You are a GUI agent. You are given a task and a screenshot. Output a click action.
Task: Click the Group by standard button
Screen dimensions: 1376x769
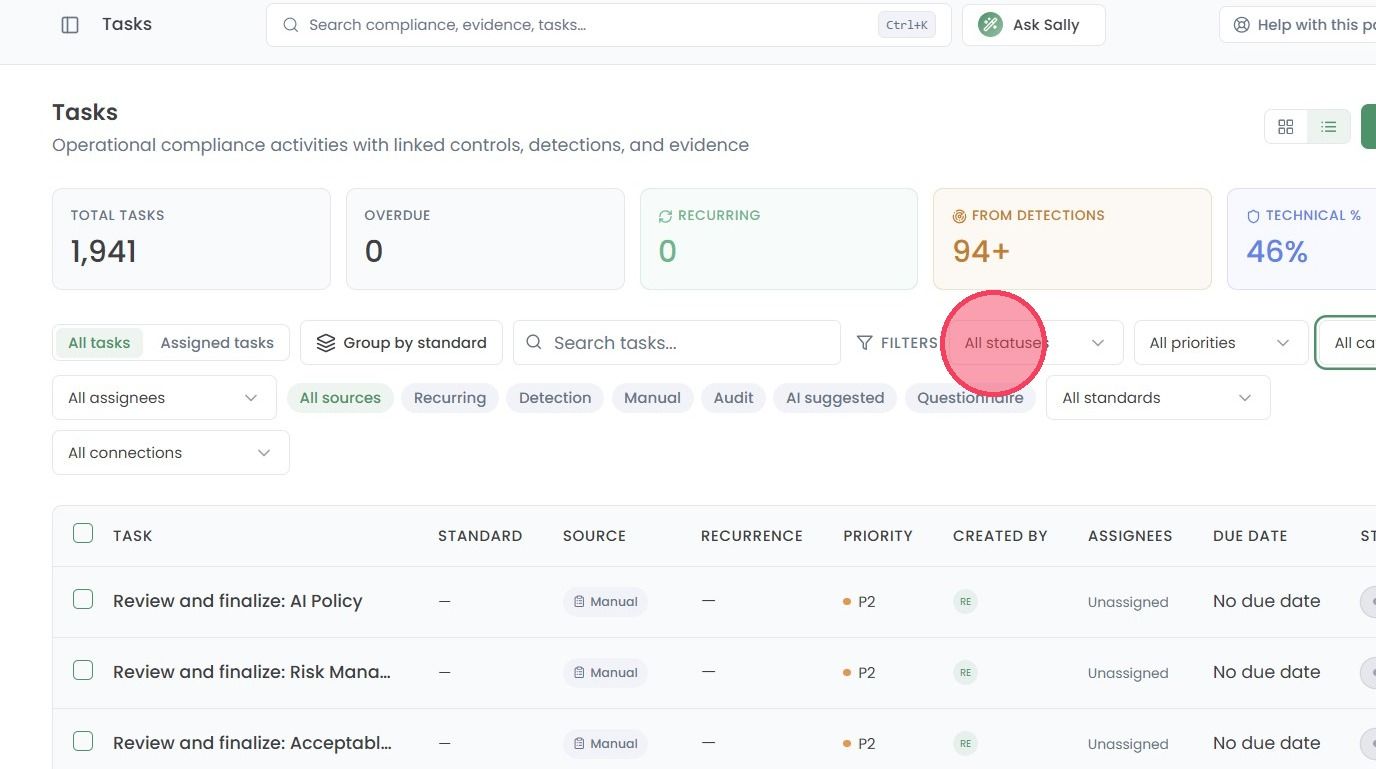pos(401,343)
